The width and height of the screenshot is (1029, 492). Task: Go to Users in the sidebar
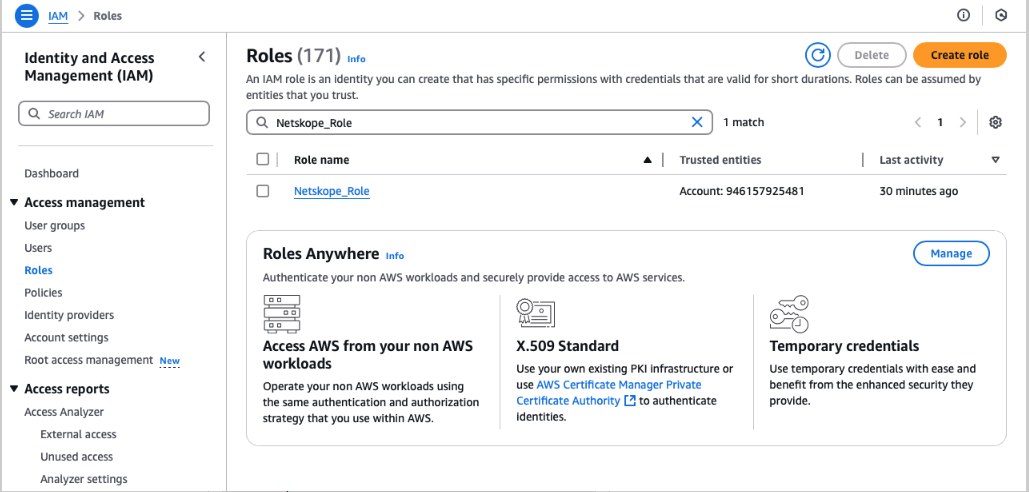(38, 248)
